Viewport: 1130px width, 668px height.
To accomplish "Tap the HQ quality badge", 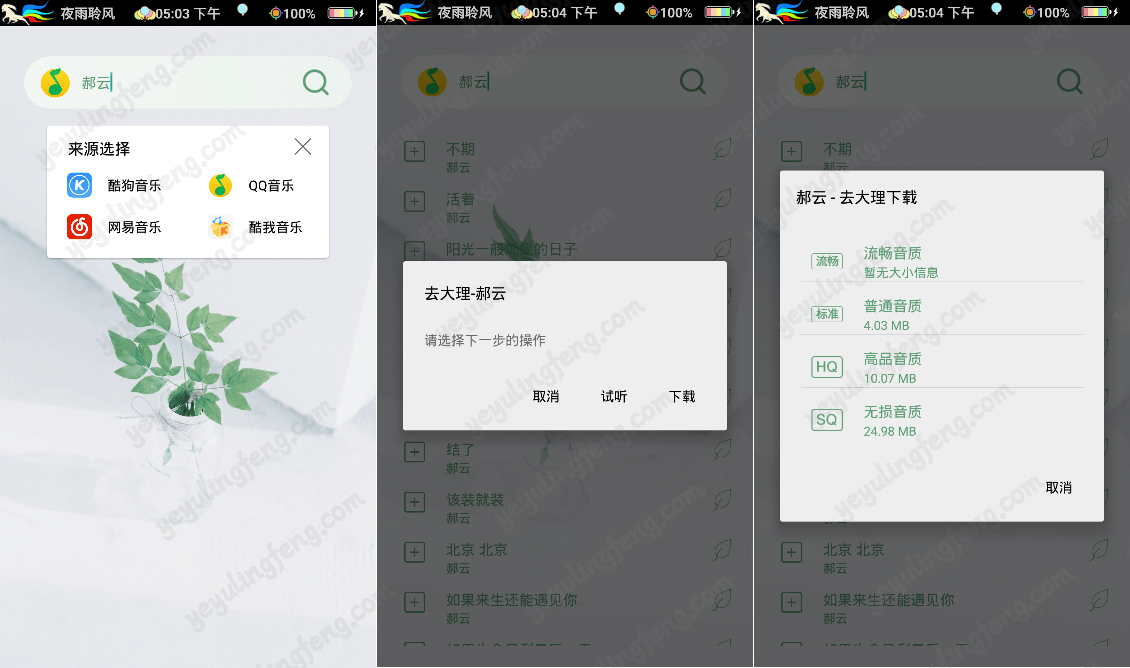I will point(827,367).
